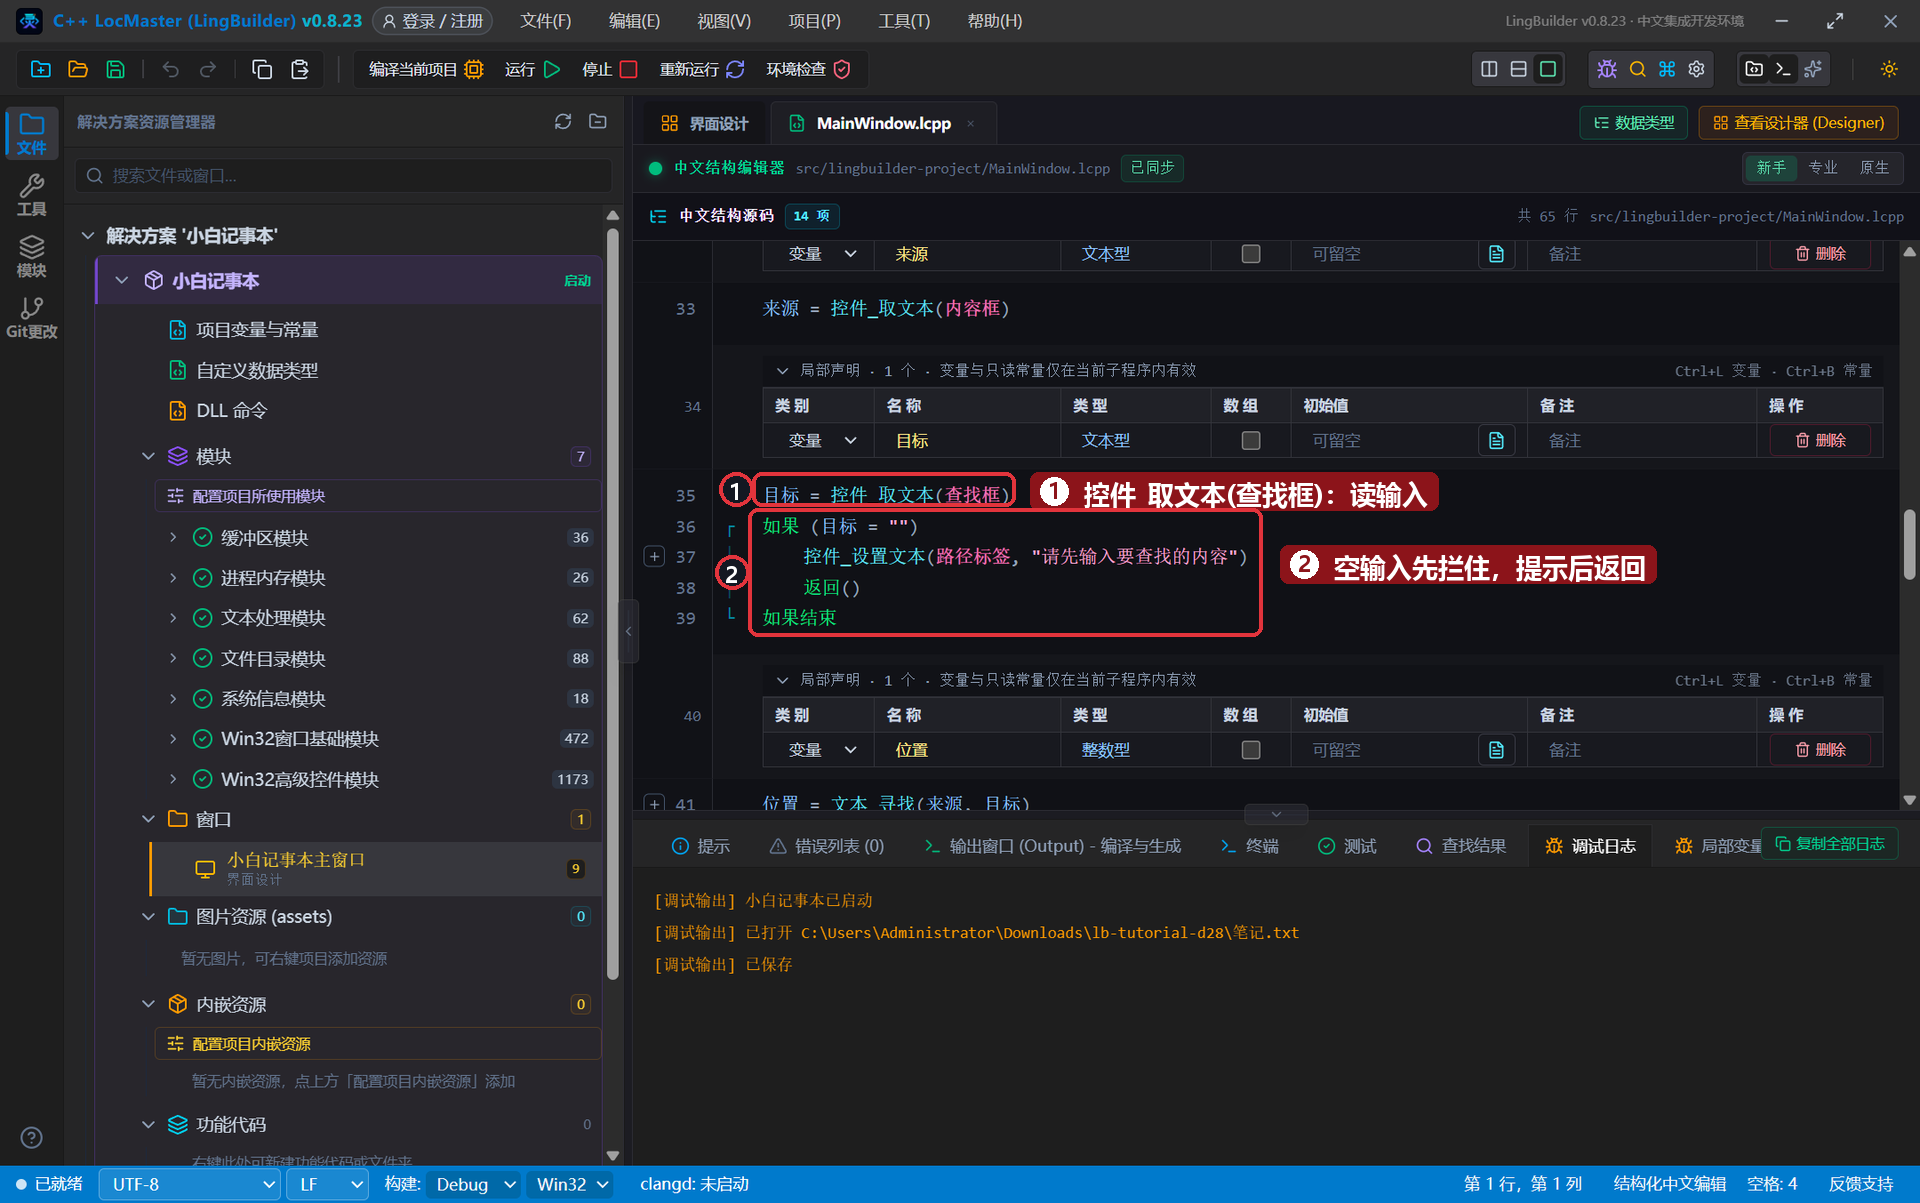Open the Git更改 sidebar panel

coord(32,318)
